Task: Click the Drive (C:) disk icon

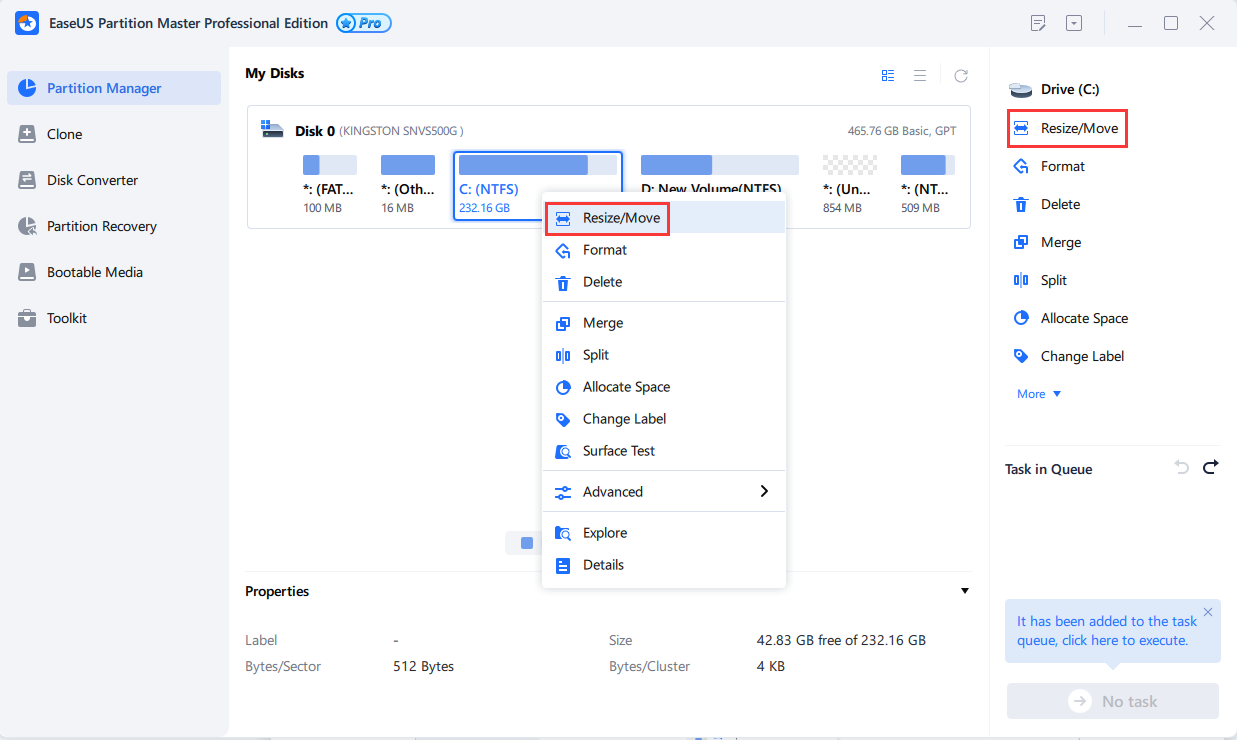Action: pos(1020,90)
